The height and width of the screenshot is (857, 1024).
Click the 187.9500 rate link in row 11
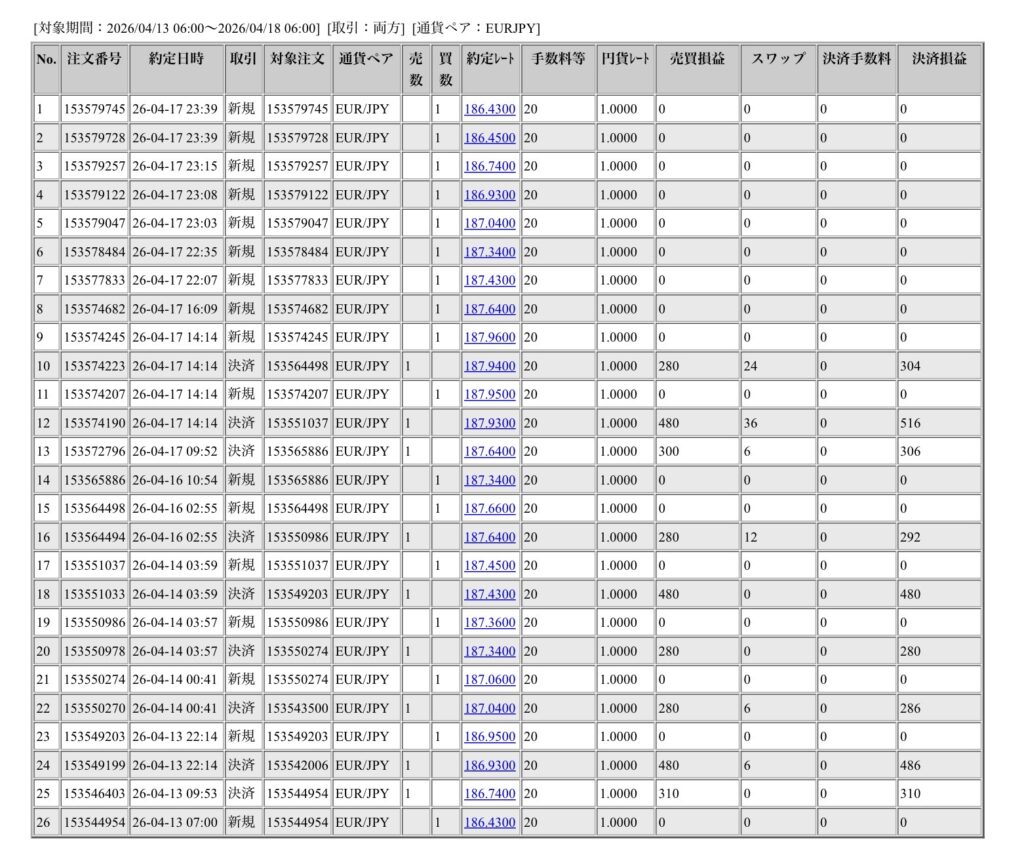(x=490, y=394)
